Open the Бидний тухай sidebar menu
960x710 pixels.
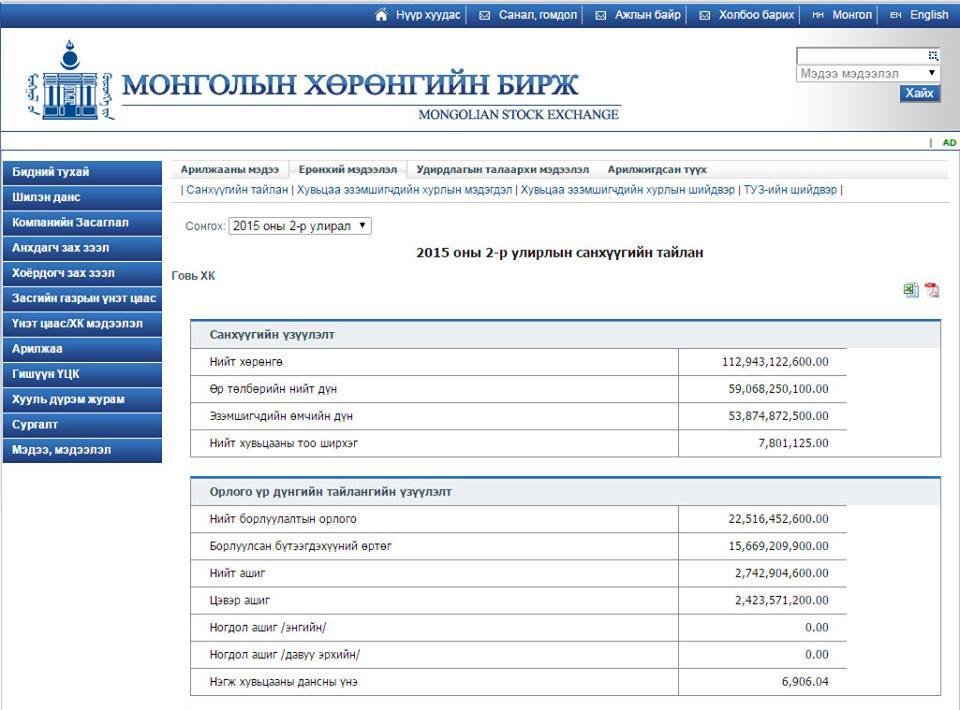[x=83, y=172]
